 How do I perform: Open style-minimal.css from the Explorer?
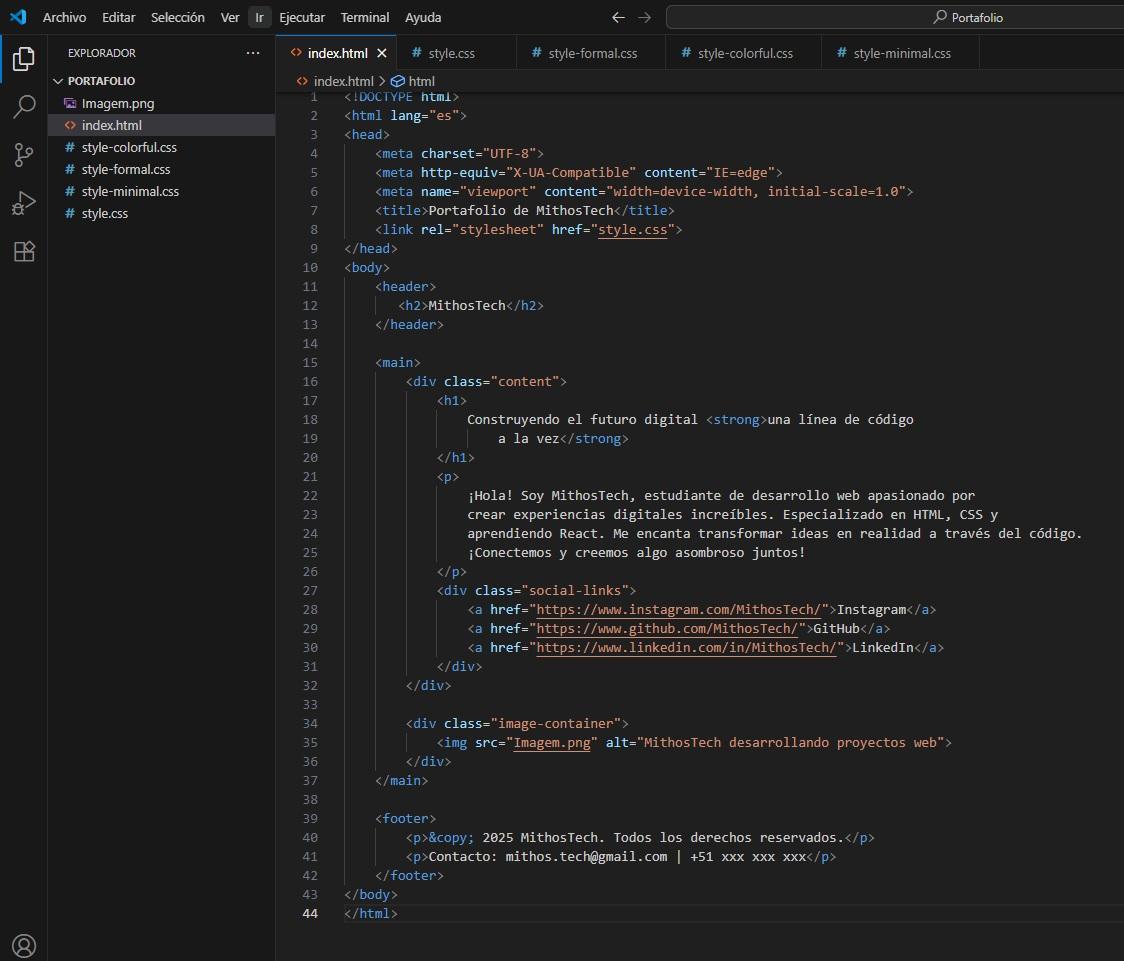click(x=161, y=191)
